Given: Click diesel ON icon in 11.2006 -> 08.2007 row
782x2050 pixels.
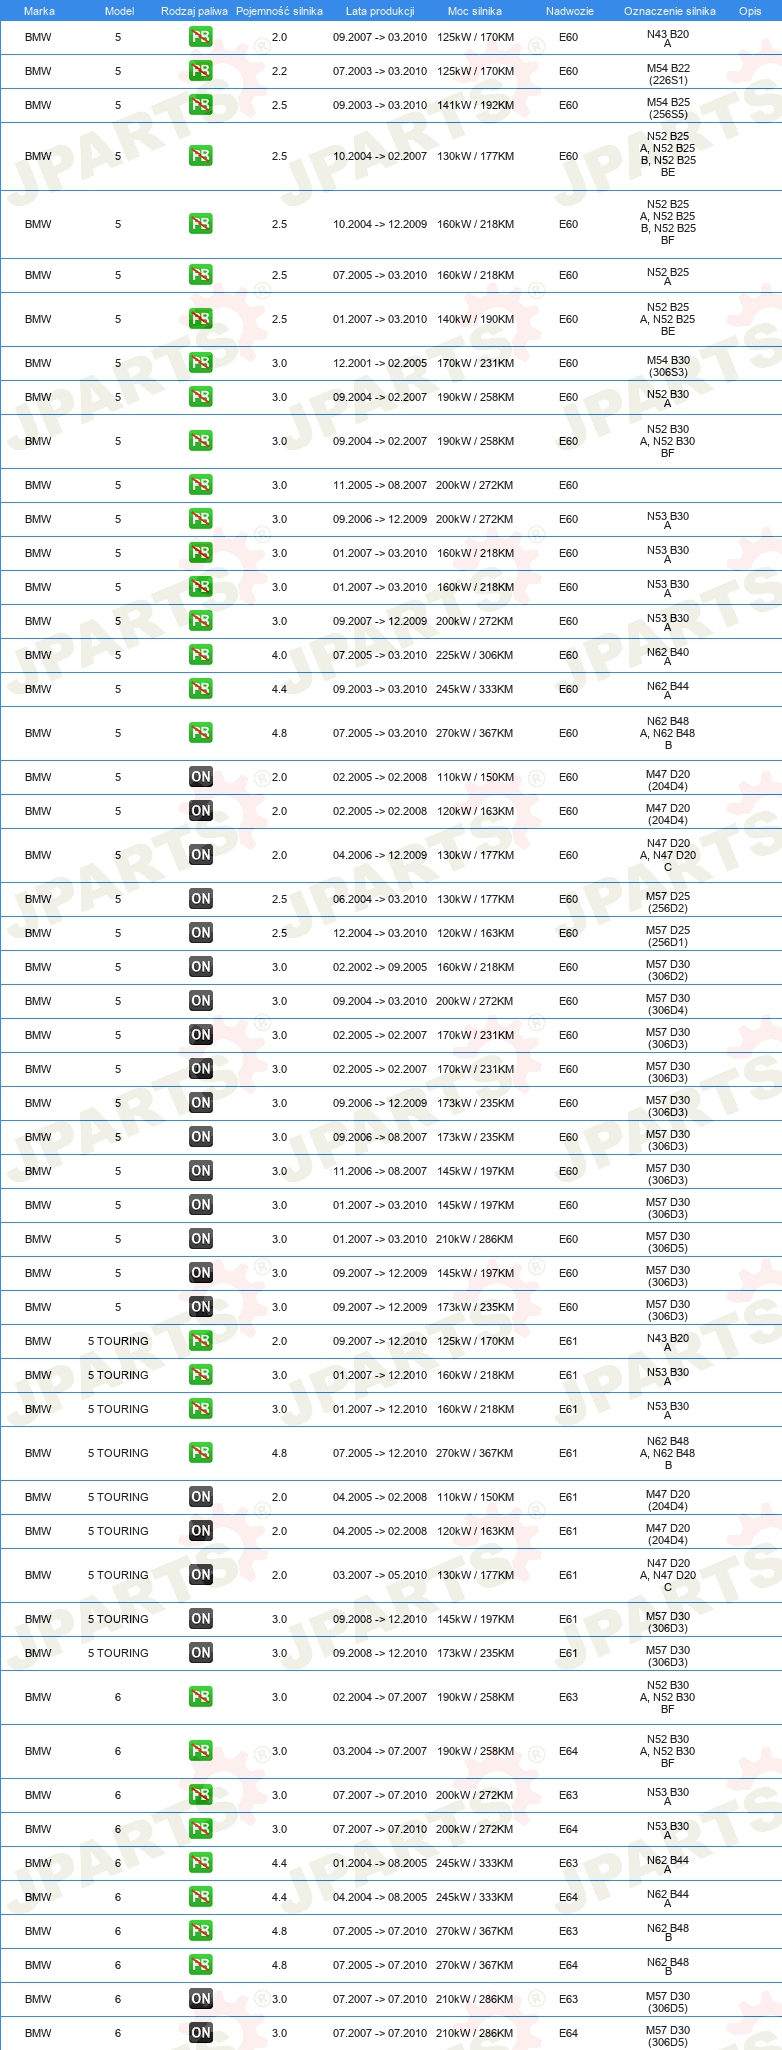Looking at the screenshot, I should pos(201,1172).
